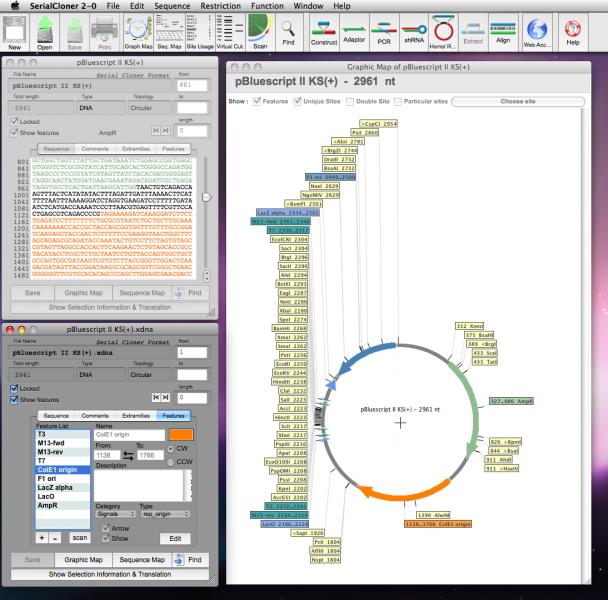Click the ColE1 origin label on map
608x600 pixels.
click(x=438, y=524)
